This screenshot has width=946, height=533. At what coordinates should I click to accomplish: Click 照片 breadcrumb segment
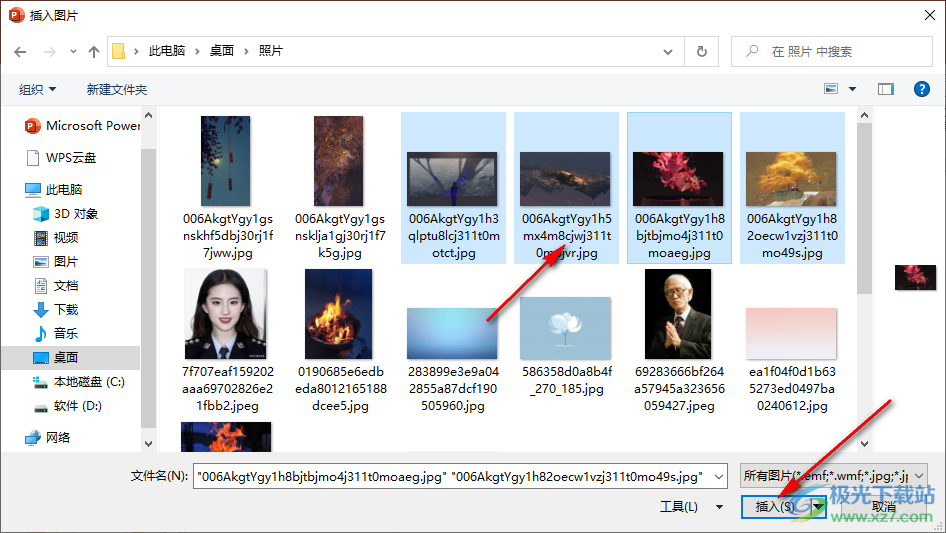coord(270,51)
